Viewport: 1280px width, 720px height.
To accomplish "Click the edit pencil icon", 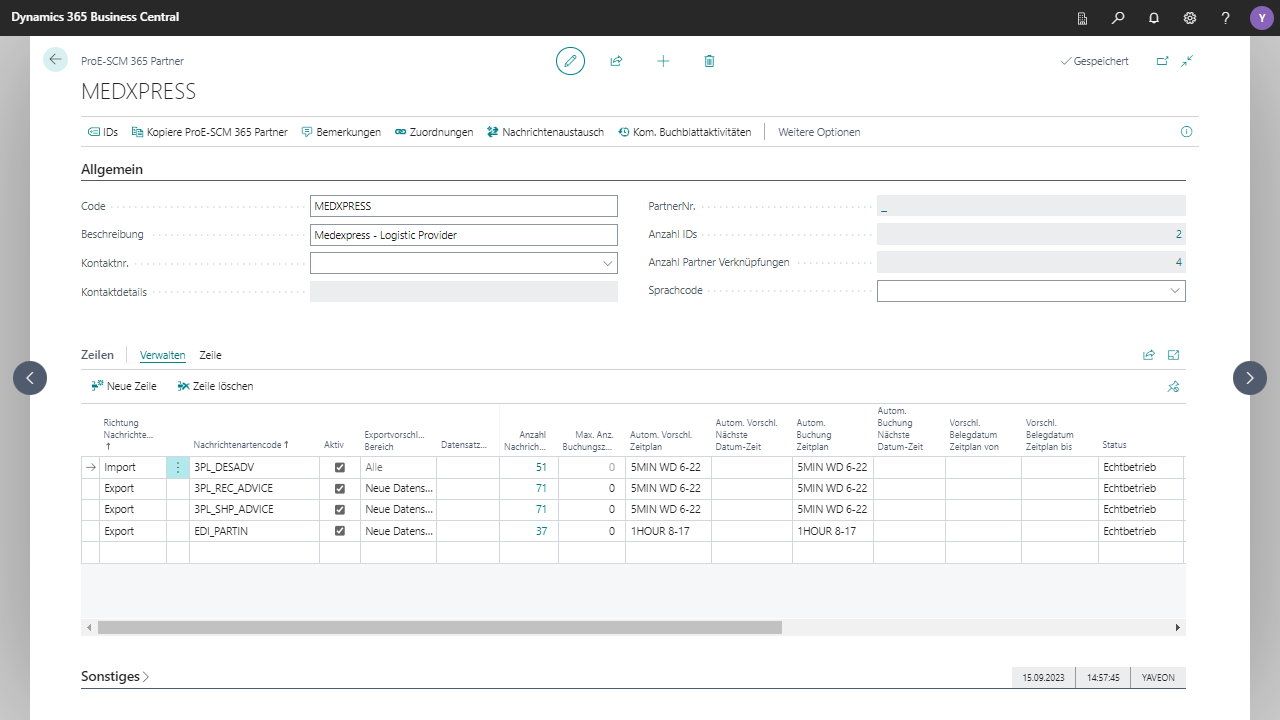I will (570, 61).
